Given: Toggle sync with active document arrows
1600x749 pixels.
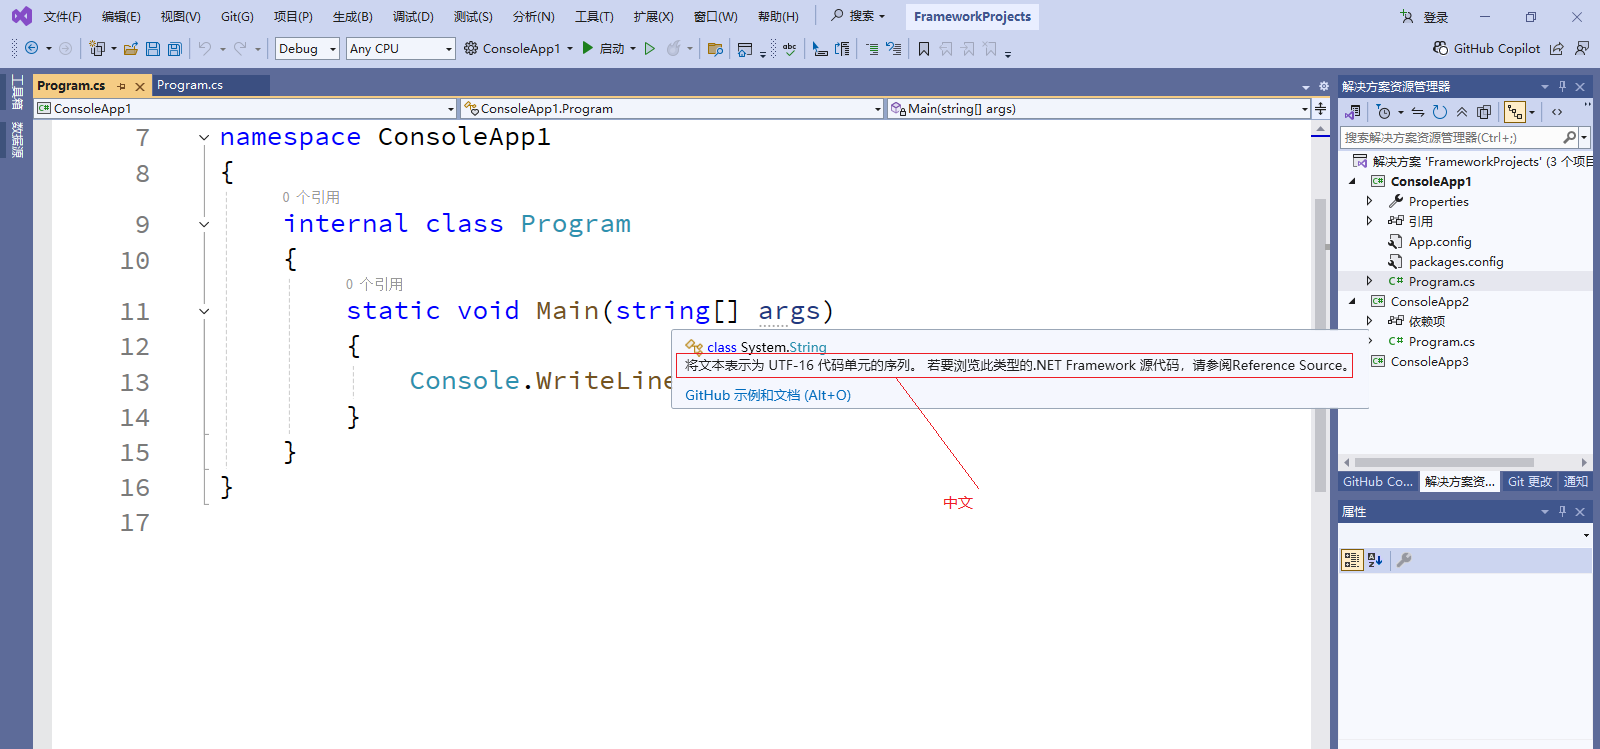Looking at the screenshot, I should 1418,112.
